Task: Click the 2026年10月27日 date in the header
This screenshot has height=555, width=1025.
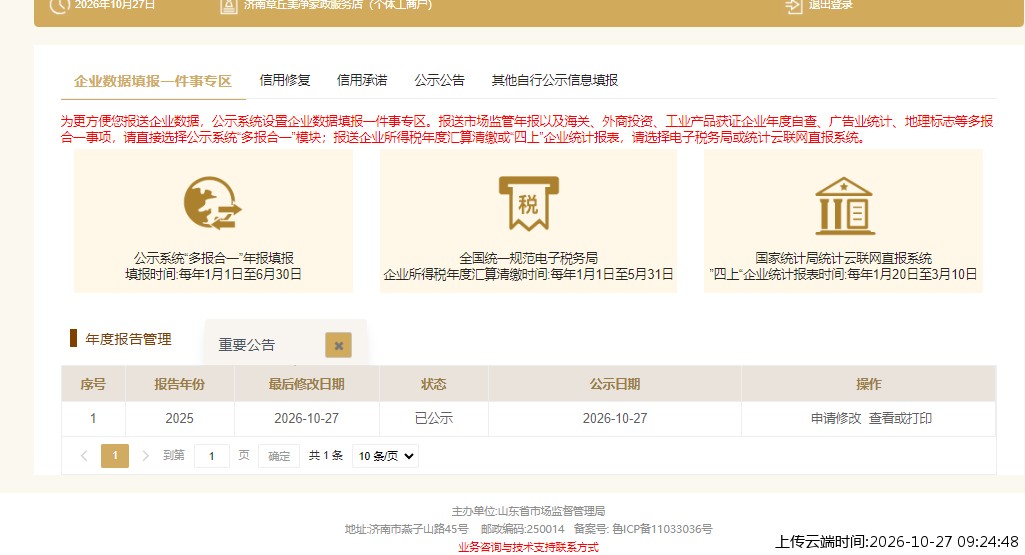Action: coord(115,5)
